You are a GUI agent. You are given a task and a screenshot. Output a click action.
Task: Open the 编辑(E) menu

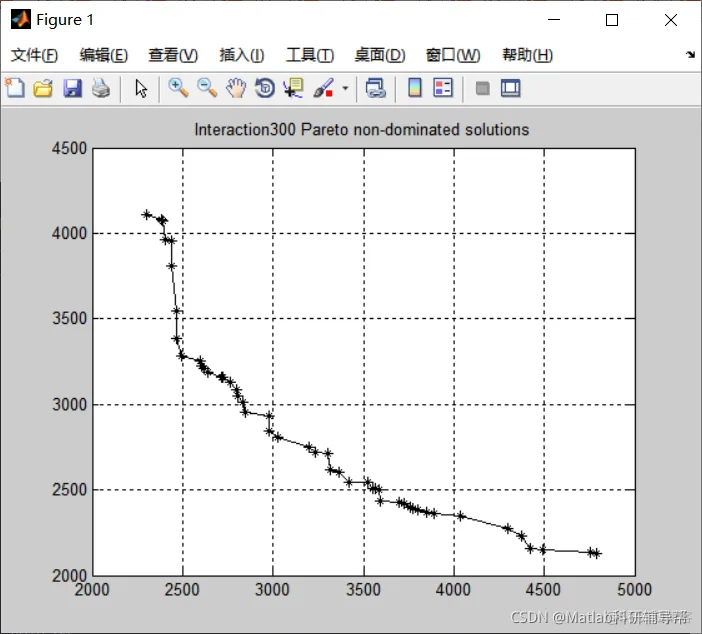point(103,56)
